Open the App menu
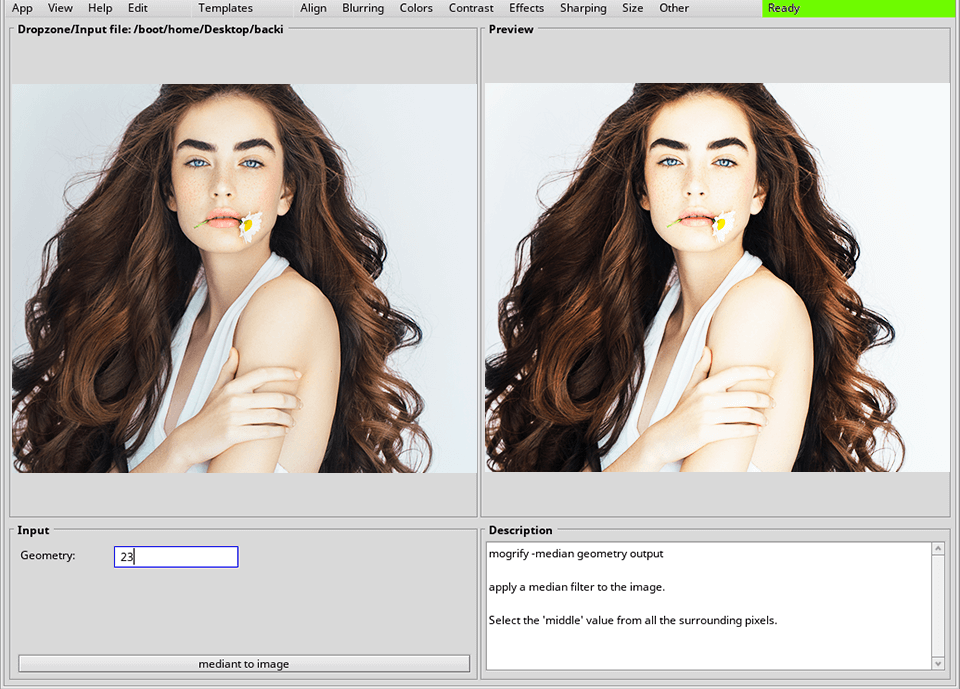This screenshot has width=960, height=689. 22,8
